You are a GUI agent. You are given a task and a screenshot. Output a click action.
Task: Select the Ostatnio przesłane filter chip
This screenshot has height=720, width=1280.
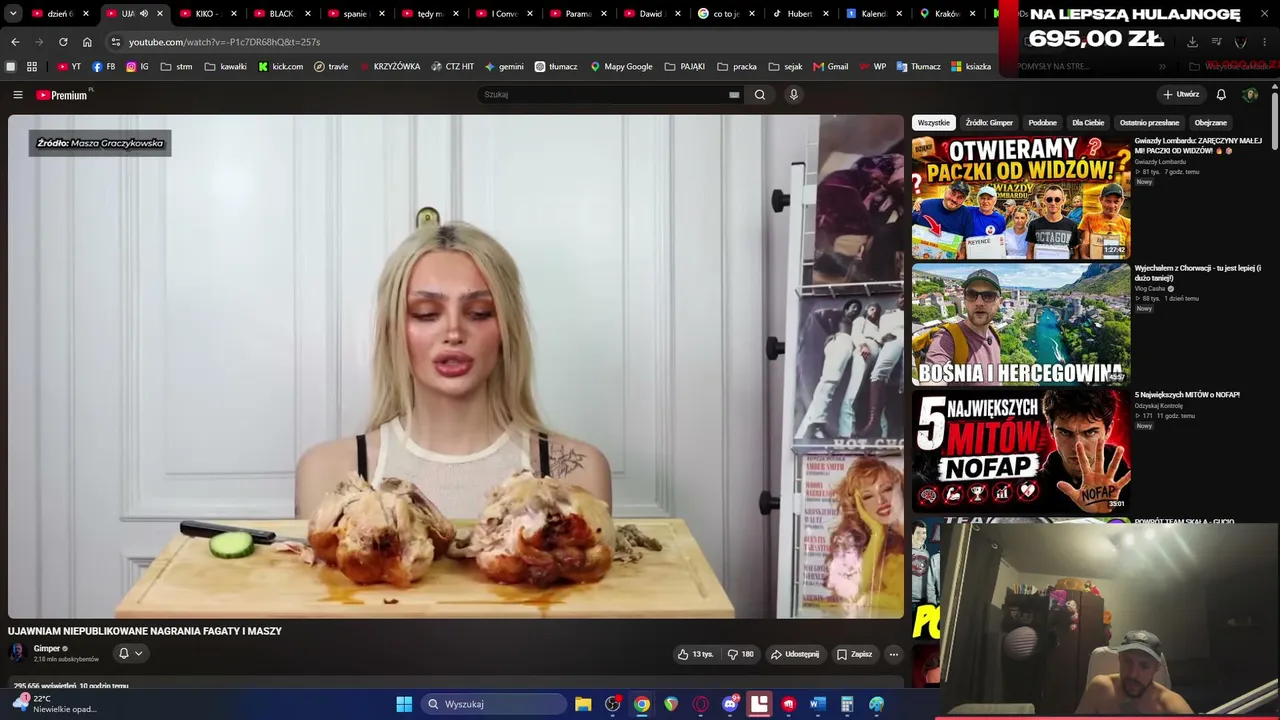tap(1149, 123)
